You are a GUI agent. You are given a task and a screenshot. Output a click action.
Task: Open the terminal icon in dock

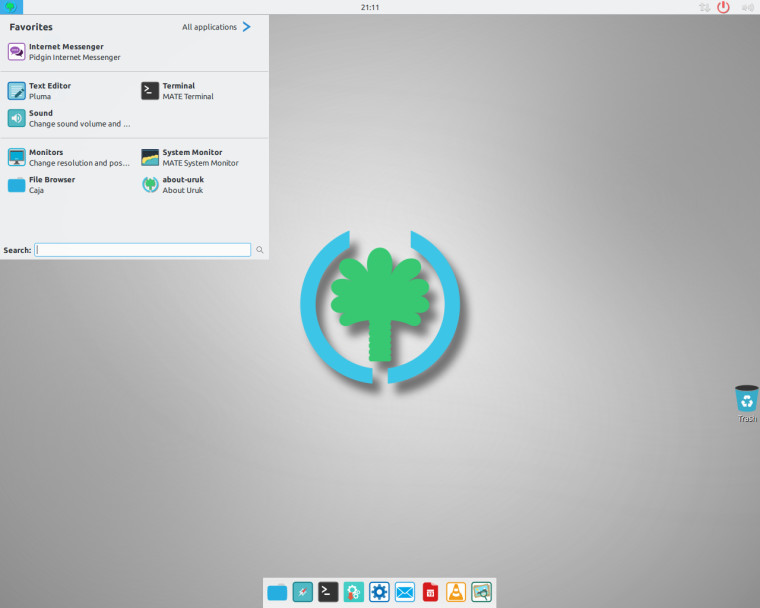point(328,592)
